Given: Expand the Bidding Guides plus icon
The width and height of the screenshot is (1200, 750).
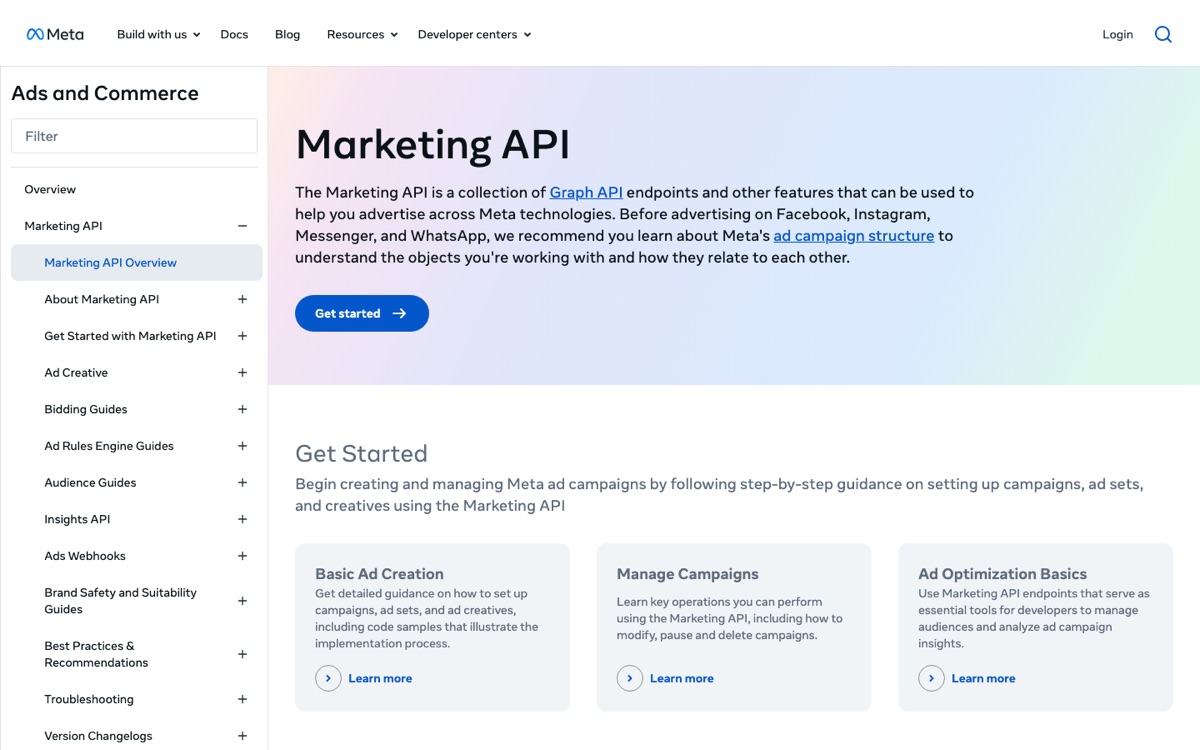Looking at the screenshot, I should point(242,409).
